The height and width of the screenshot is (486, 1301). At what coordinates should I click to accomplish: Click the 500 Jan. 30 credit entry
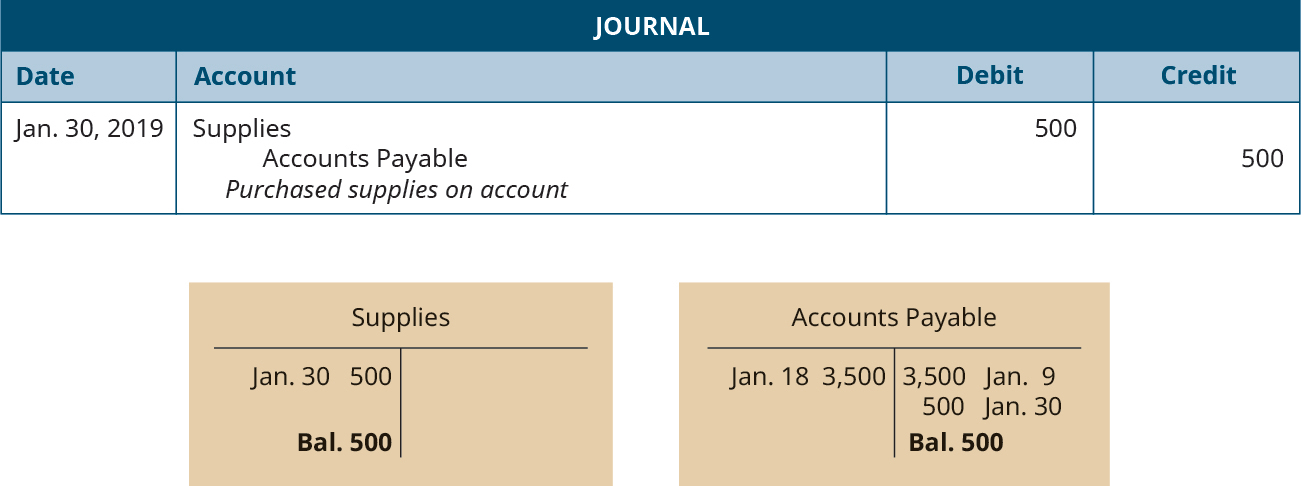pyautogui.click(x=992, y=407)
